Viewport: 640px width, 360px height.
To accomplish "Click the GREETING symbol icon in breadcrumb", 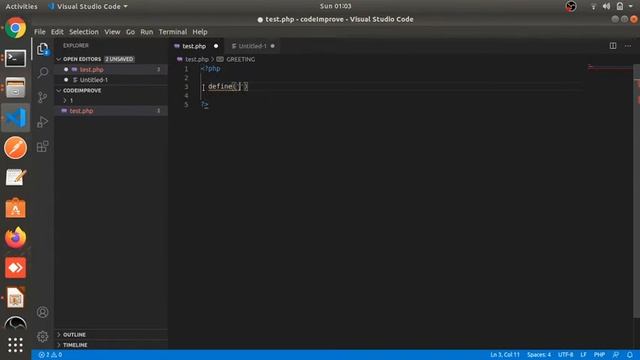I will tap(220, 59).
